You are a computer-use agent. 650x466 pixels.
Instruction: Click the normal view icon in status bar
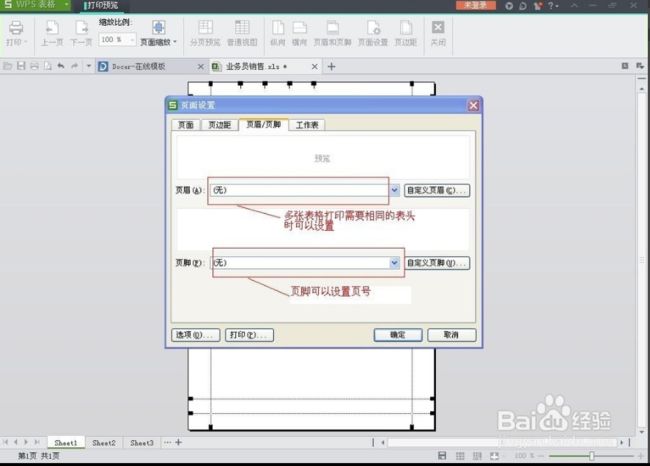[x=460, y=456]
